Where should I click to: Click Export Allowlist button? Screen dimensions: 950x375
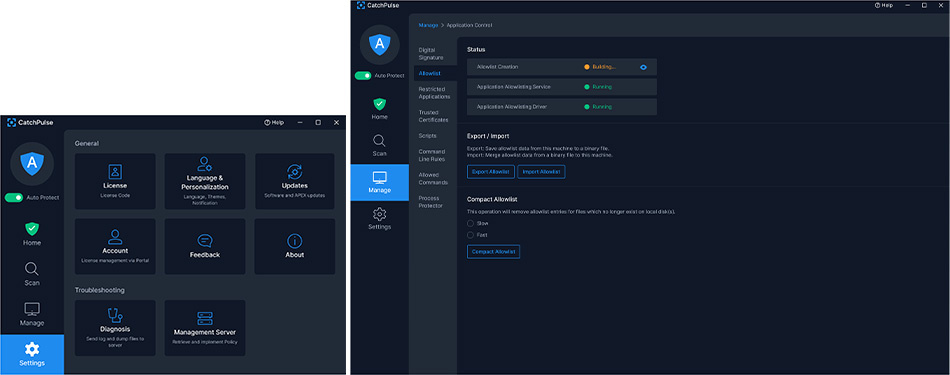491,171
